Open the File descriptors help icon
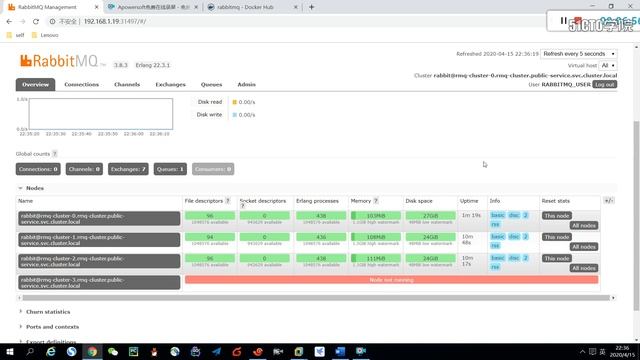This screenshot has height=360, width=640. click(228, 201)
